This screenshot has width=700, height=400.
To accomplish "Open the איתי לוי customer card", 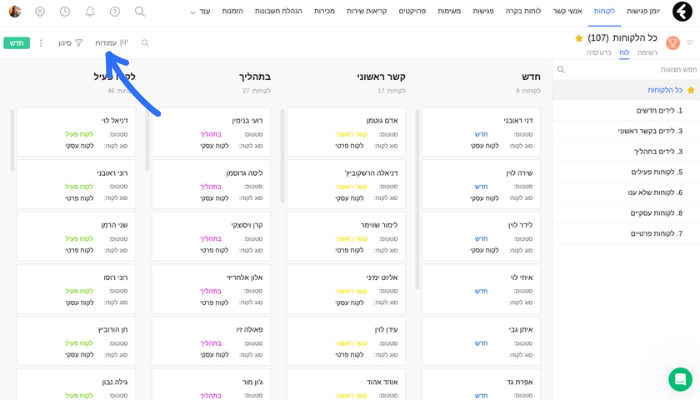I will [481, 289].
